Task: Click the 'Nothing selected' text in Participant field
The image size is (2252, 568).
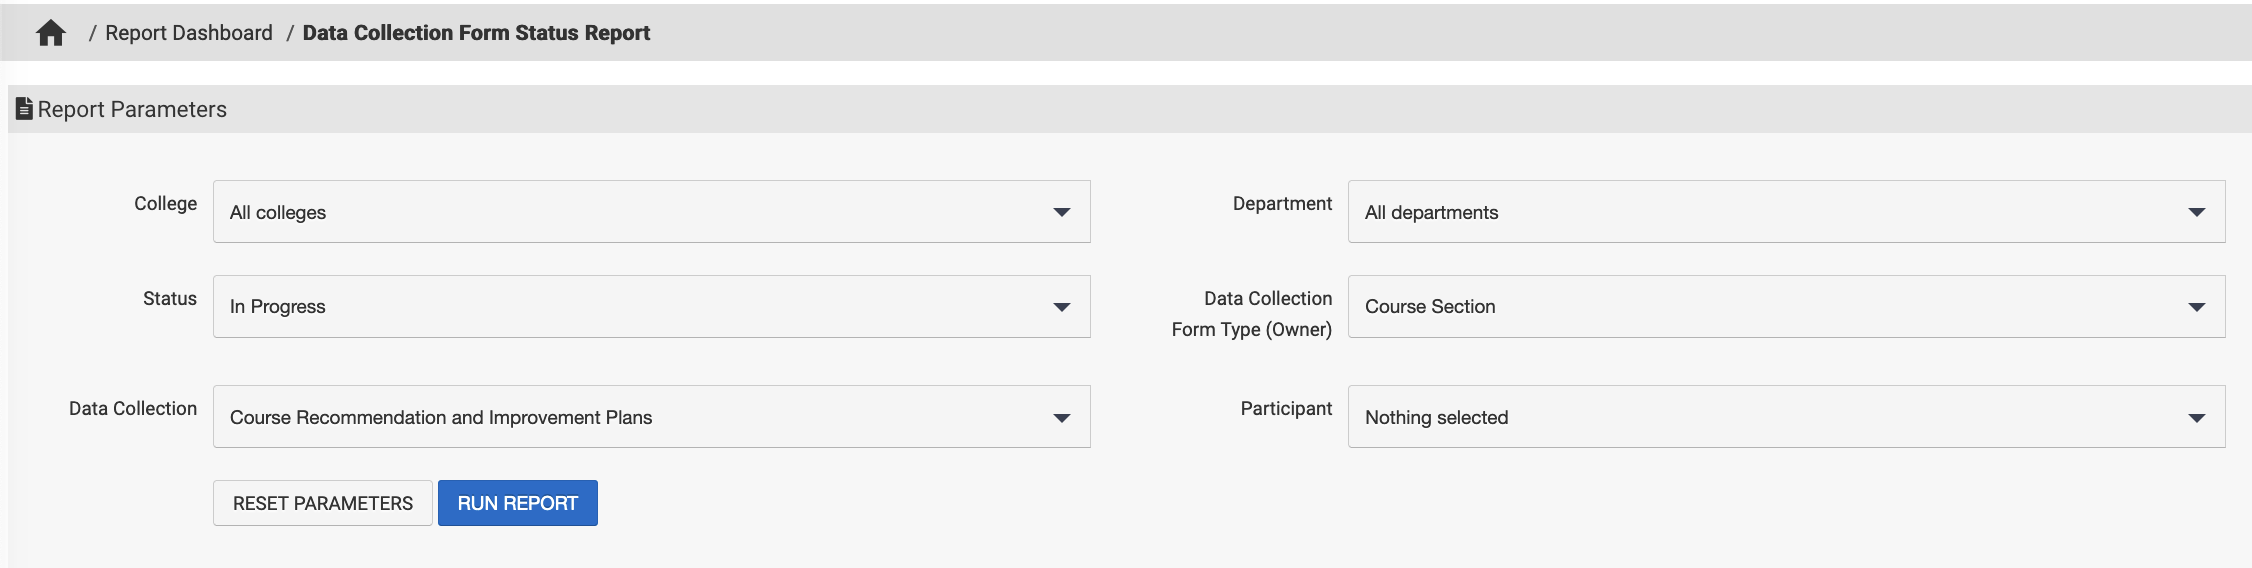Action: coord(1436,418)
